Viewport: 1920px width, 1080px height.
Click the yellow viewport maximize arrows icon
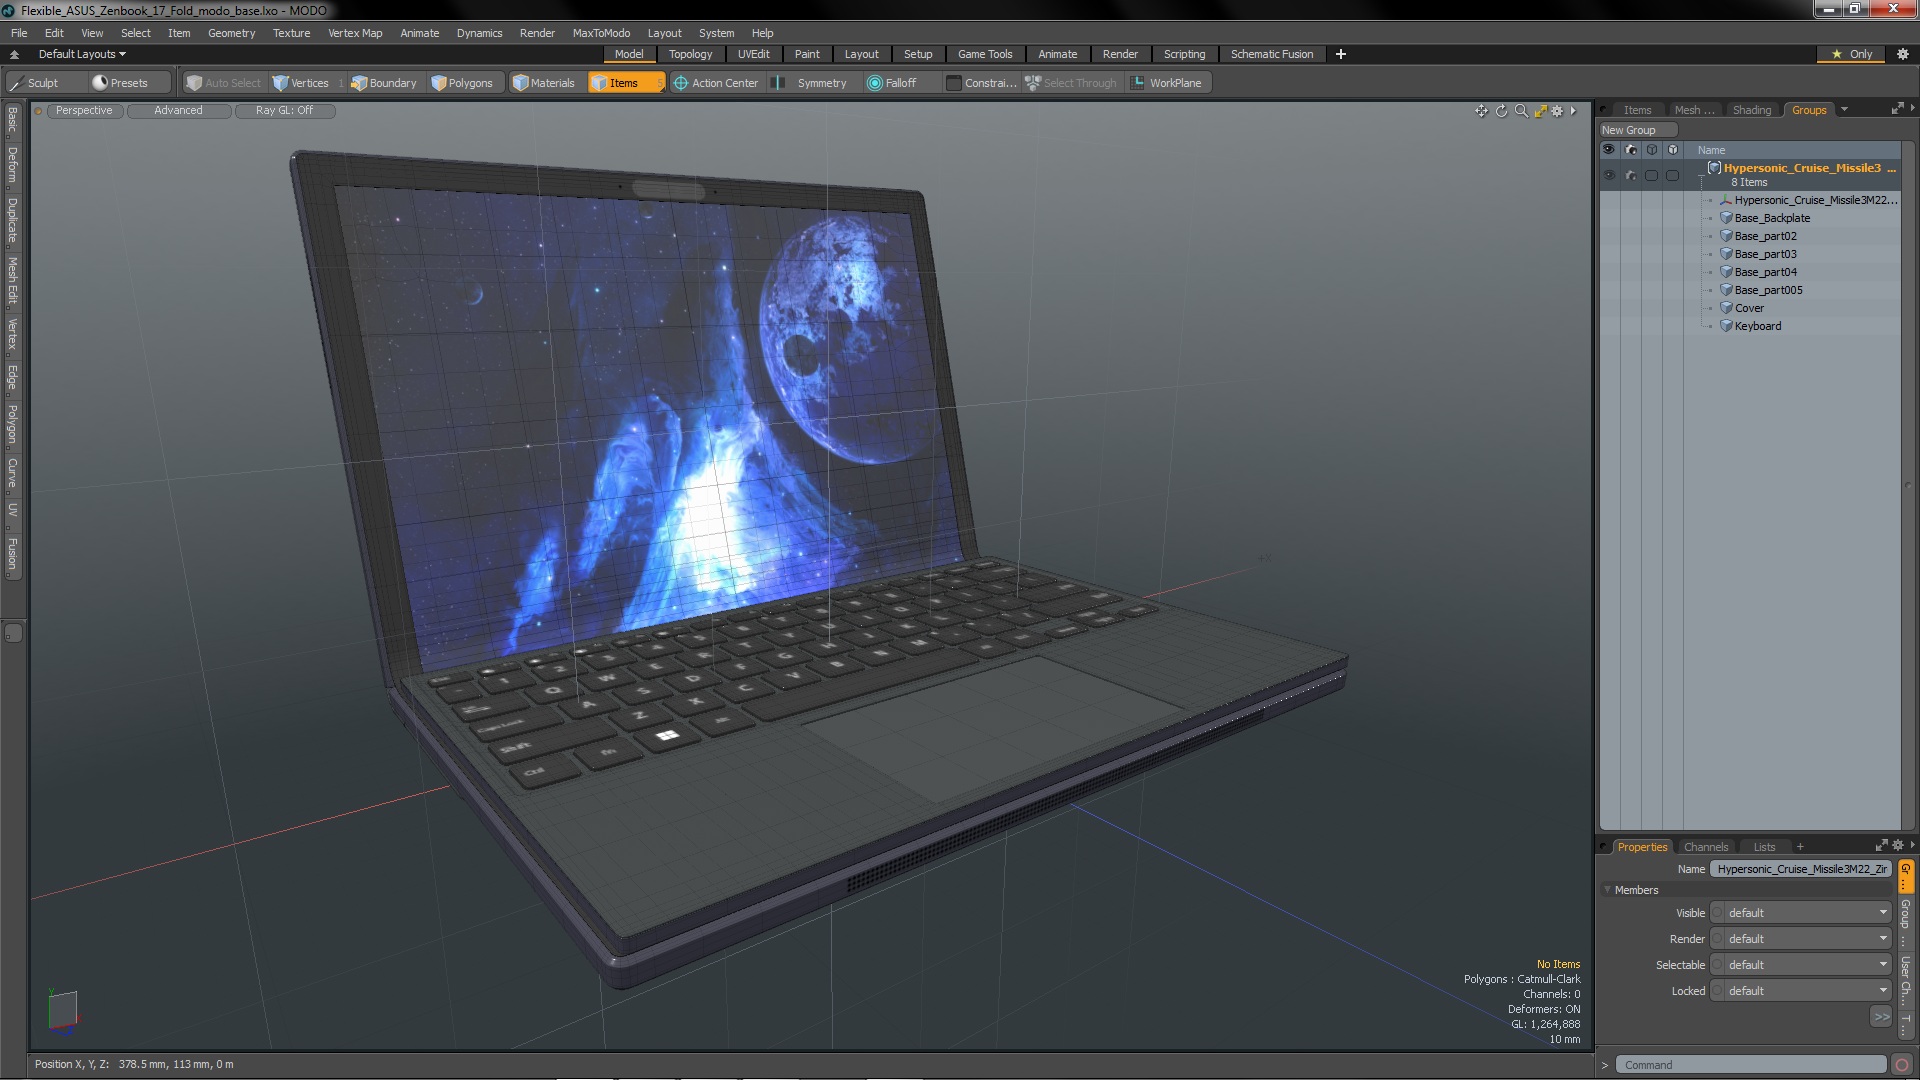click(1540, 111)
